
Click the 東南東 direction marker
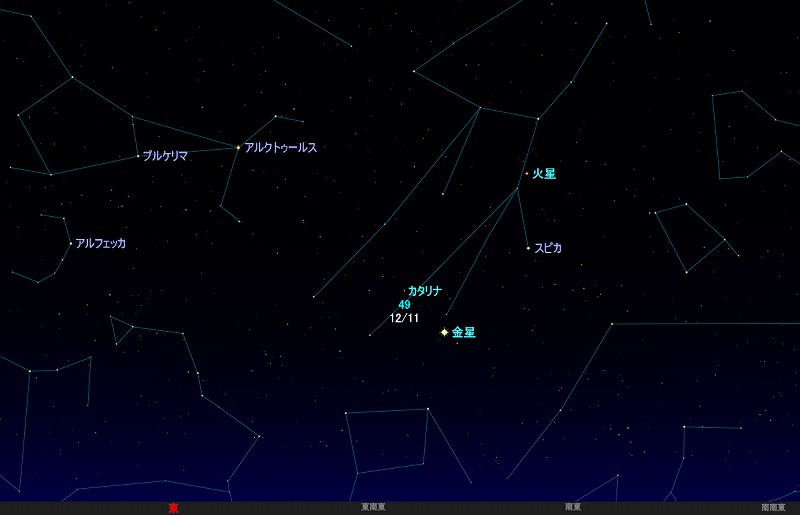373,507
